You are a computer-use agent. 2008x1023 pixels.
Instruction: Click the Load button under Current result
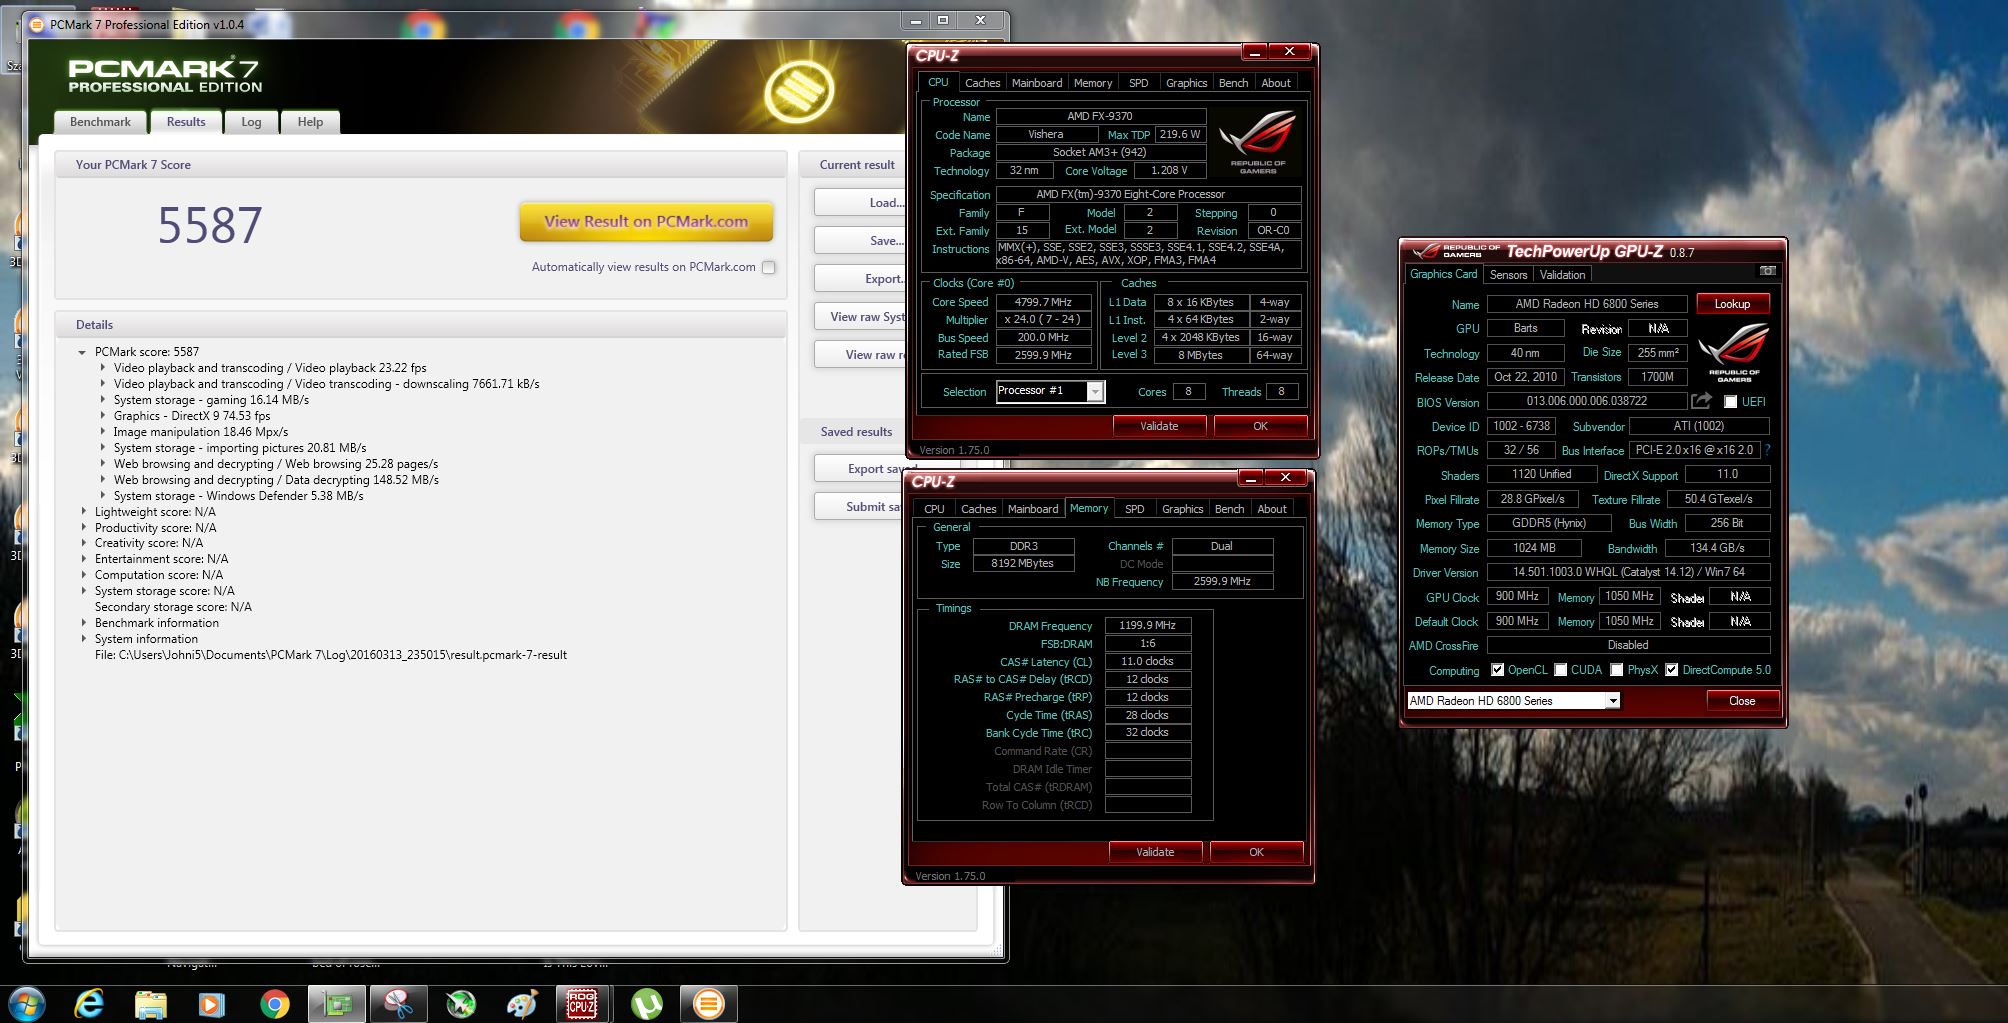(x=860, y=202)
